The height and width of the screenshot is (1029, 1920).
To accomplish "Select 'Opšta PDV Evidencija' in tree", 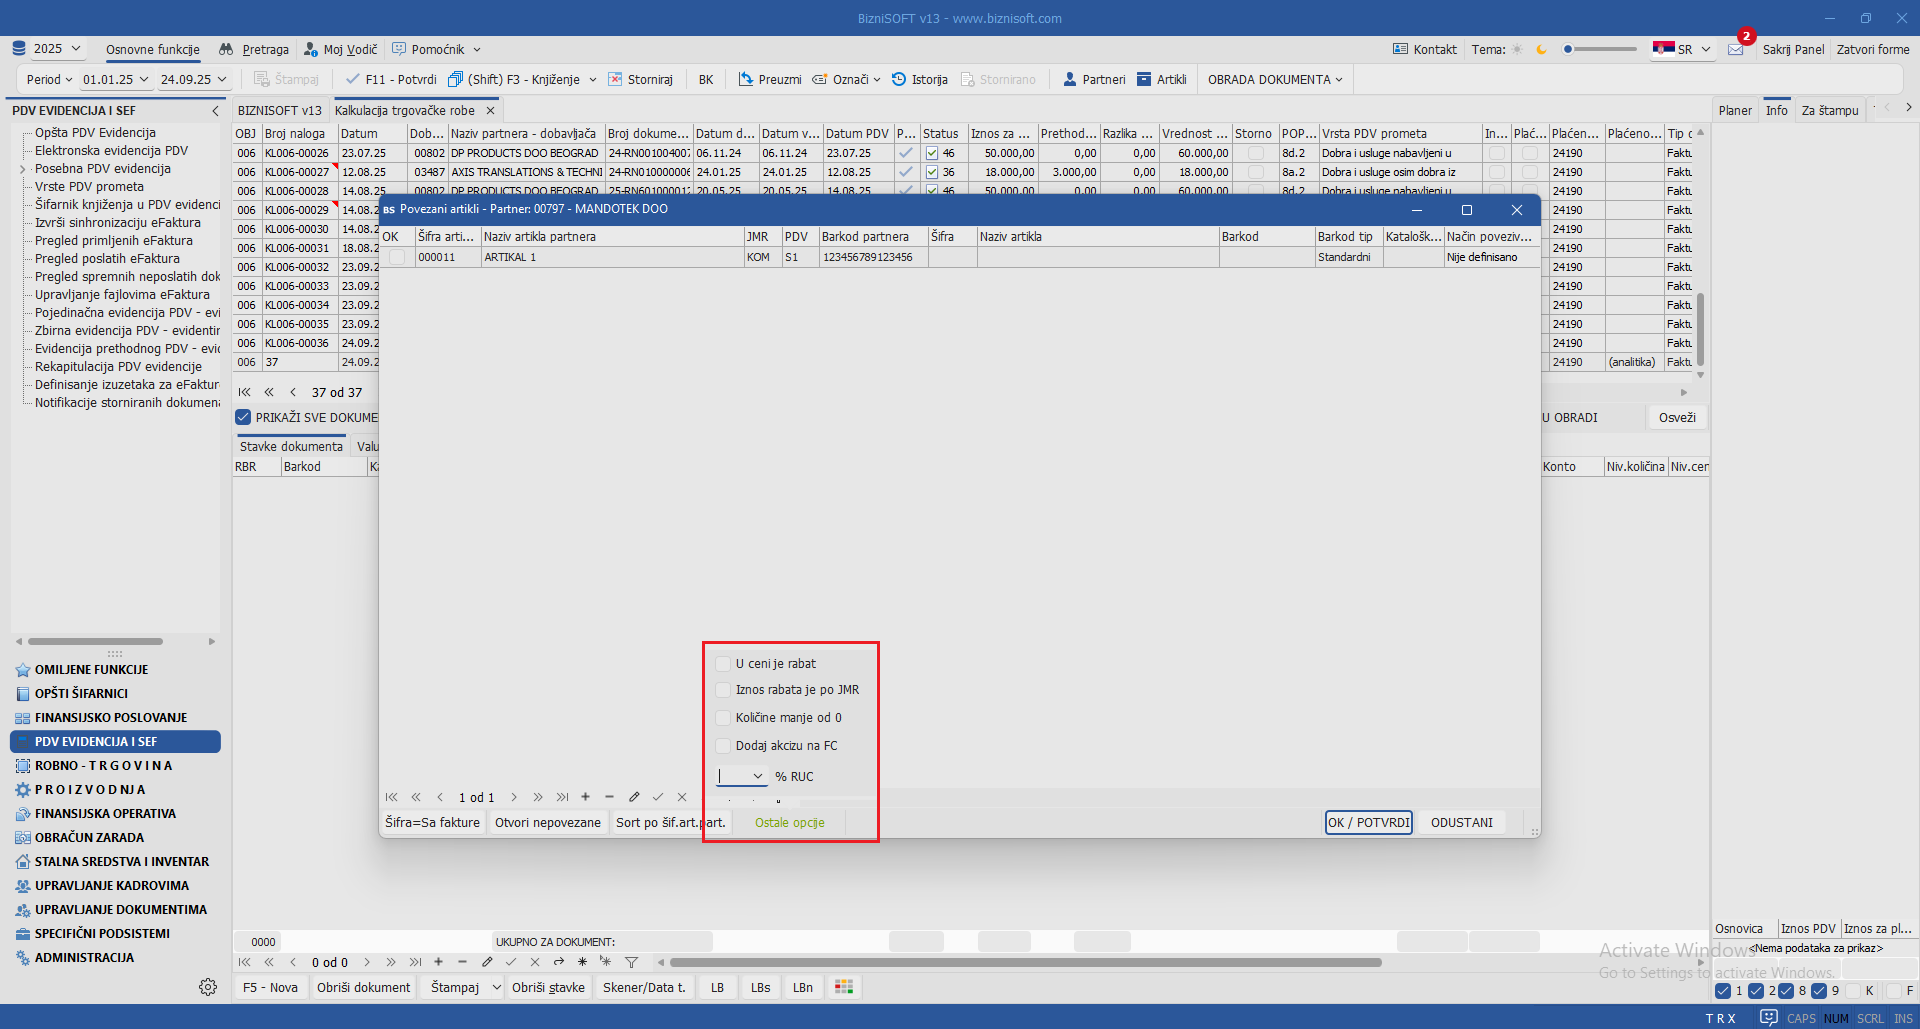I will (x=95, y=133).
